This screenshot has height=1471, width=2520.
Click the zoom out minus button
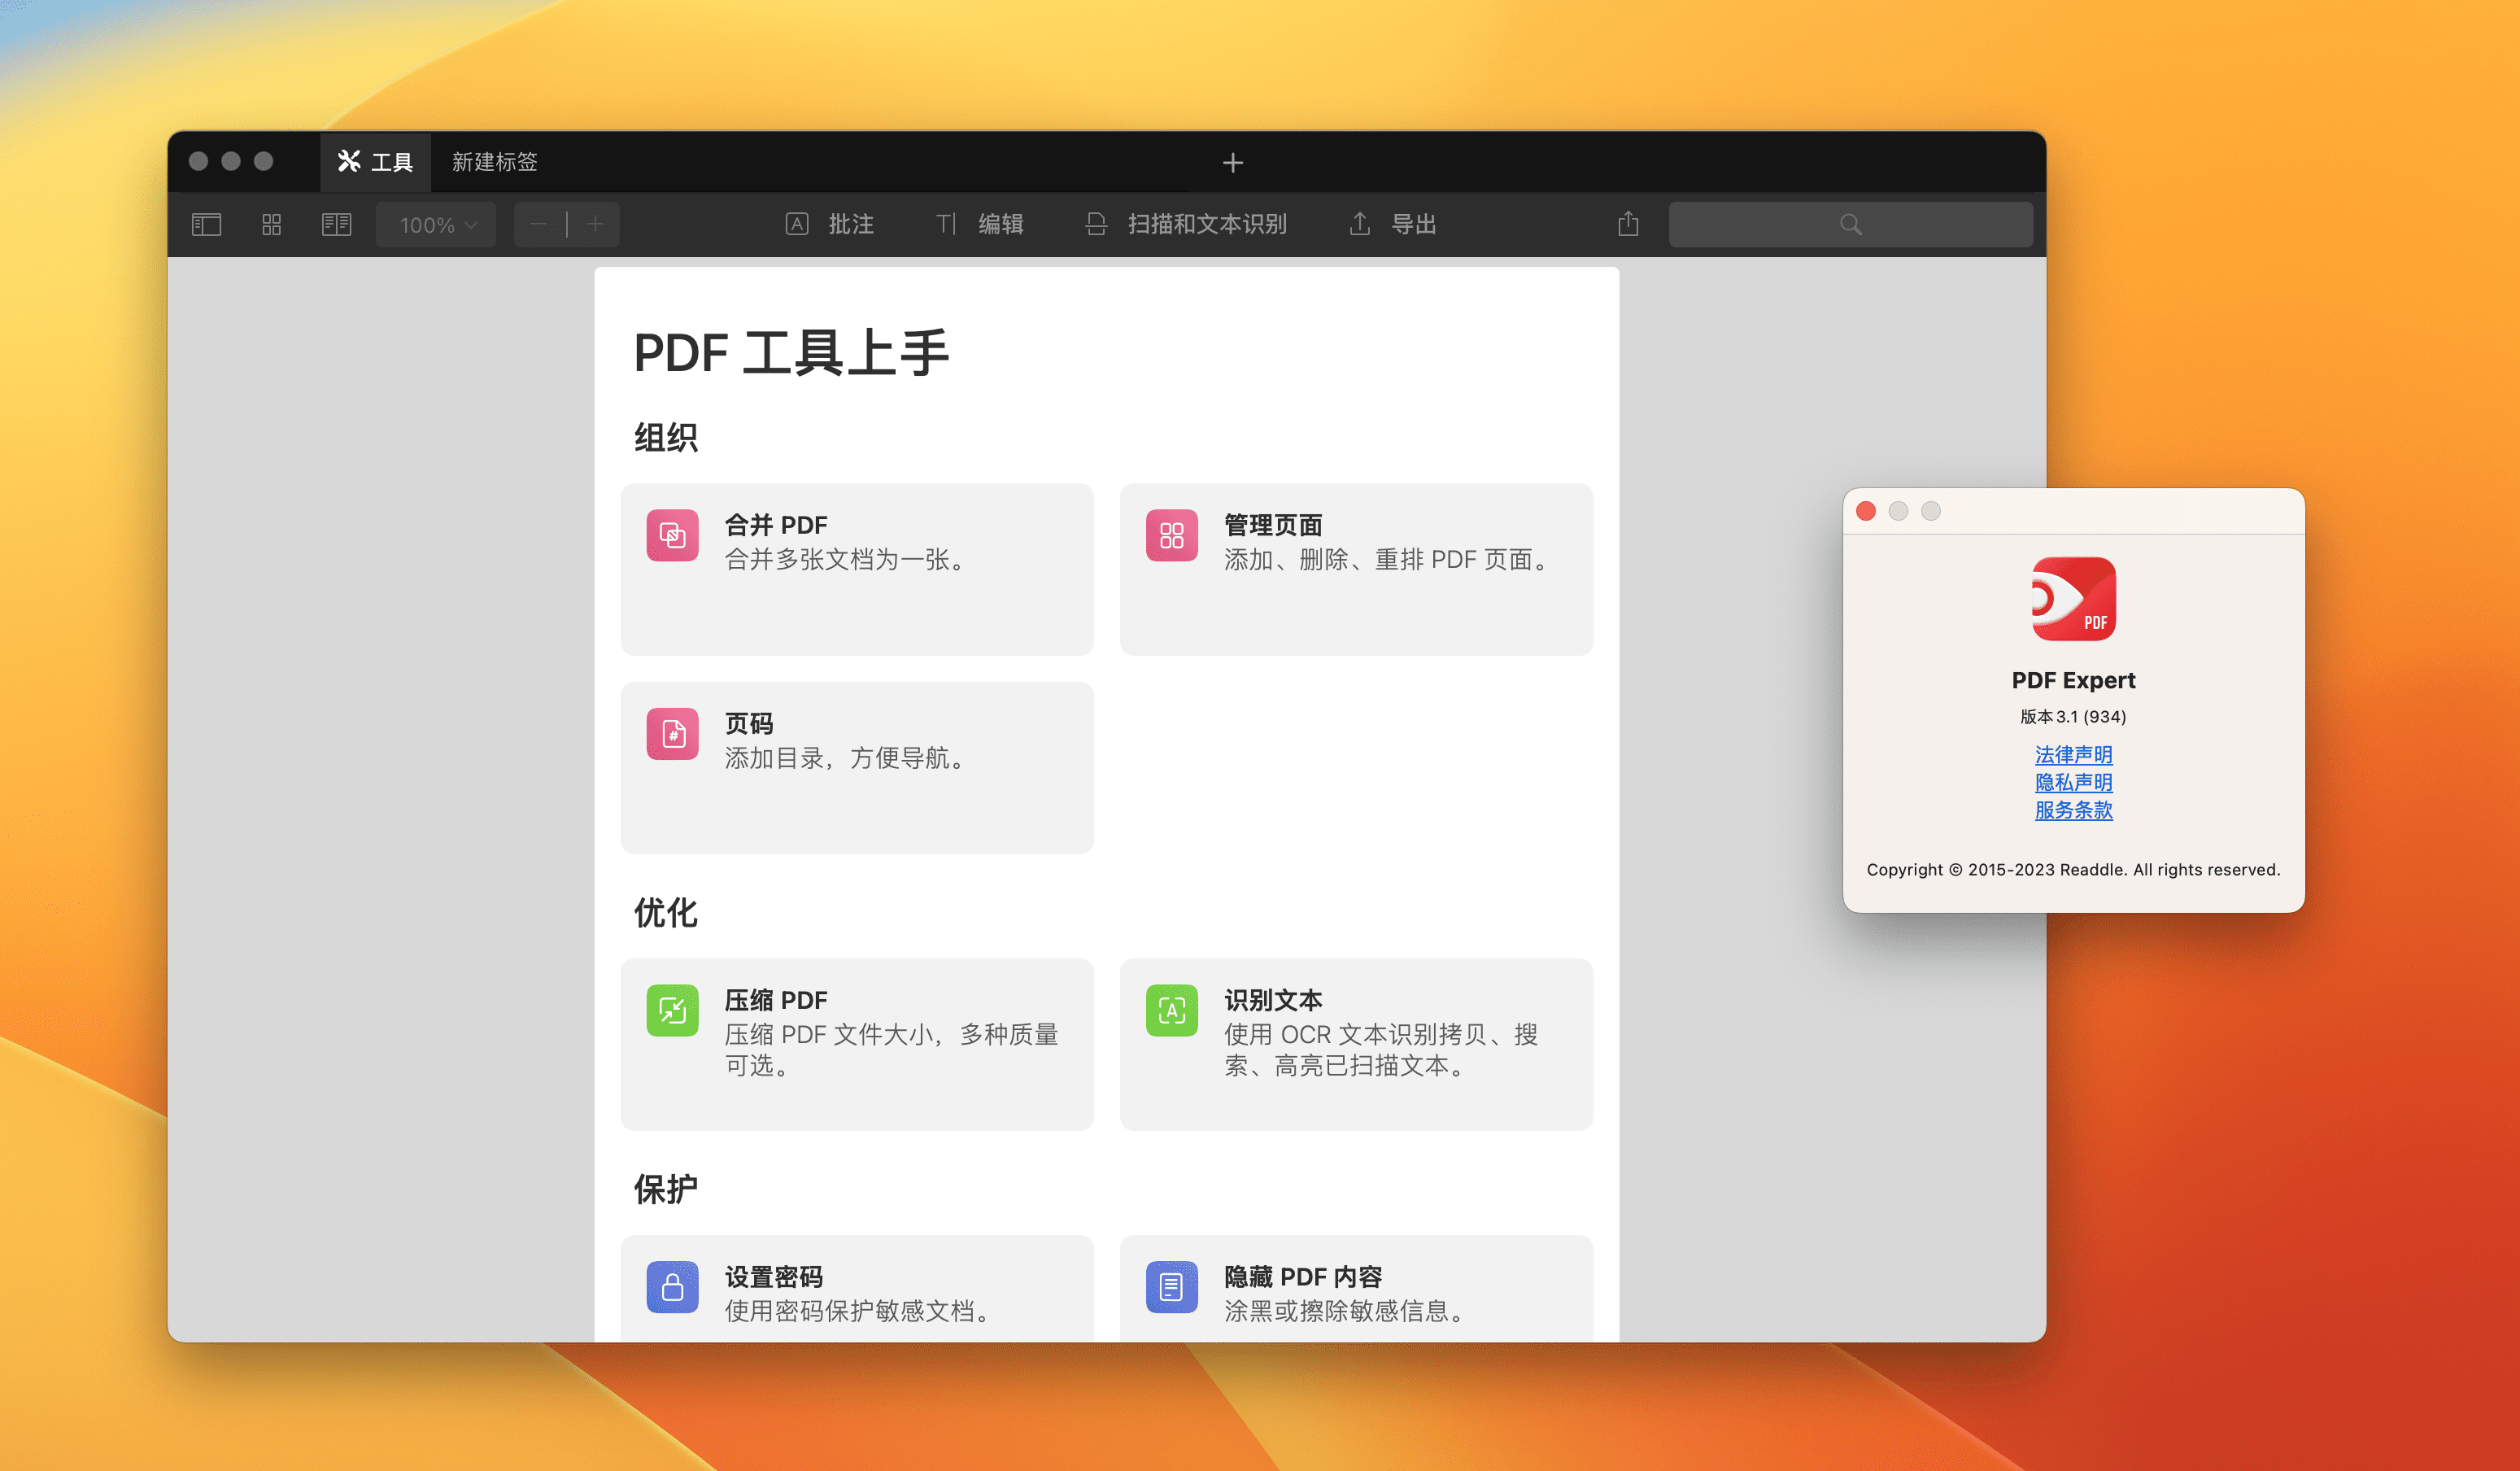click(x=539, y=224)
